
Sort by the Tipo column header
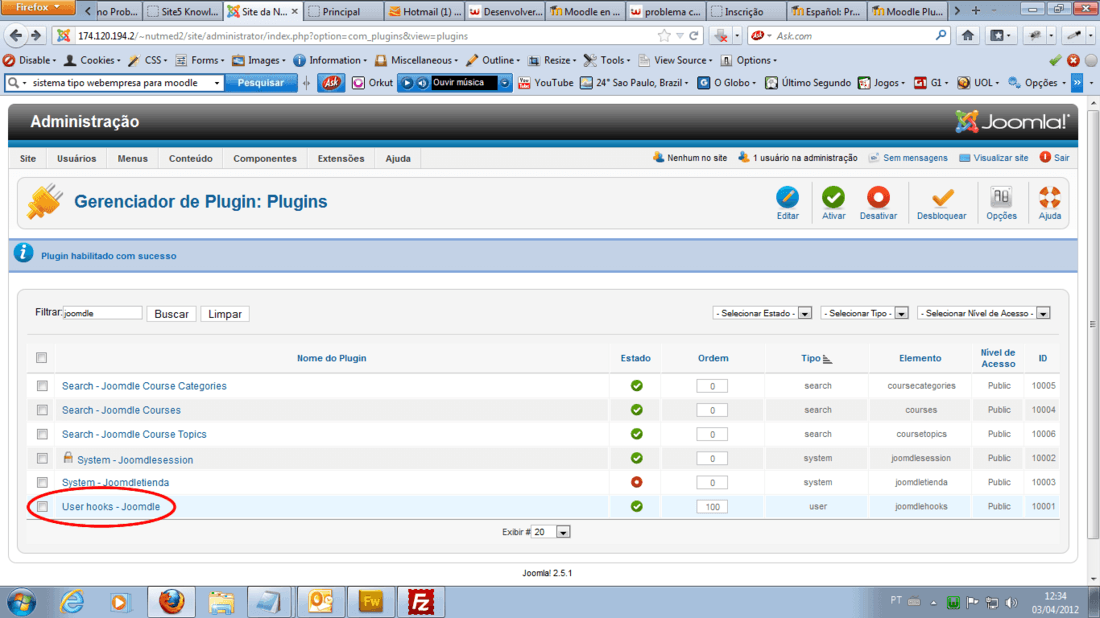(816, 358)
